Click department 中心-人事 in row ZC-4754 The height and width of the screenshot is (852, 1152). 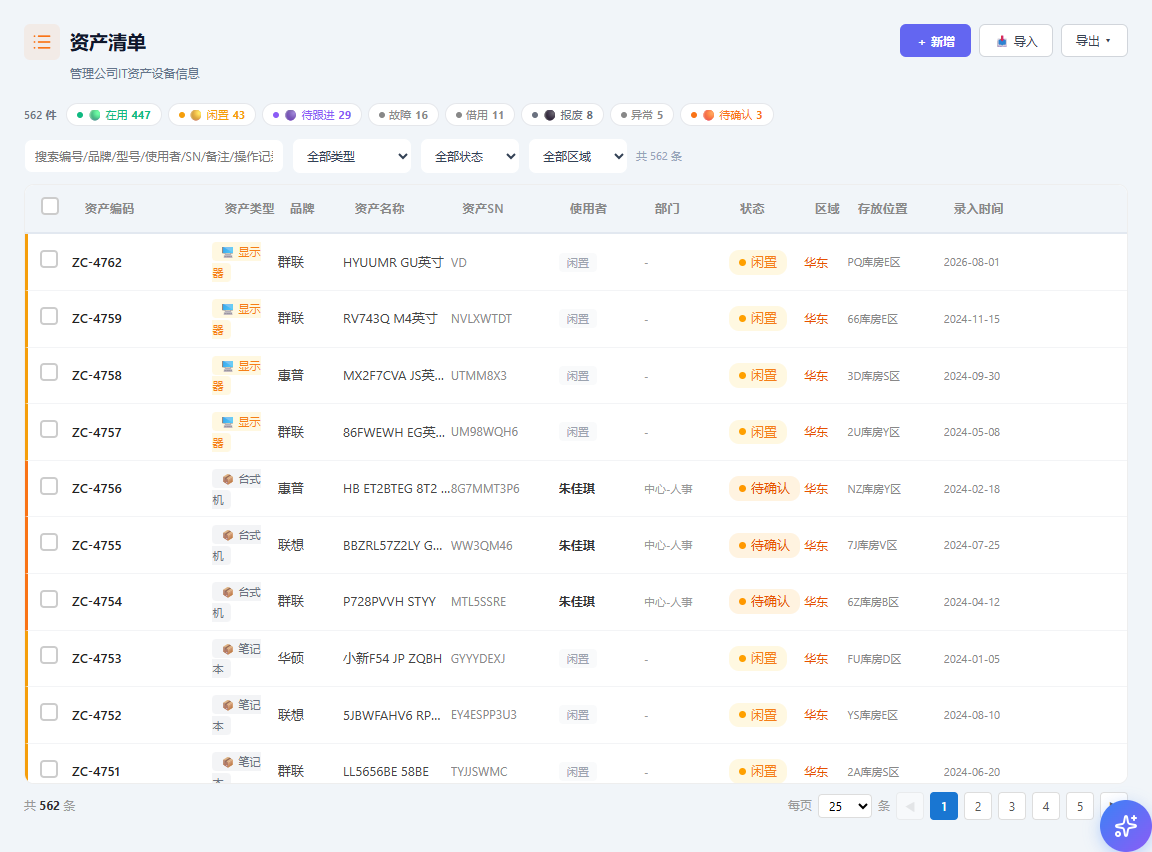click(669, 602)
